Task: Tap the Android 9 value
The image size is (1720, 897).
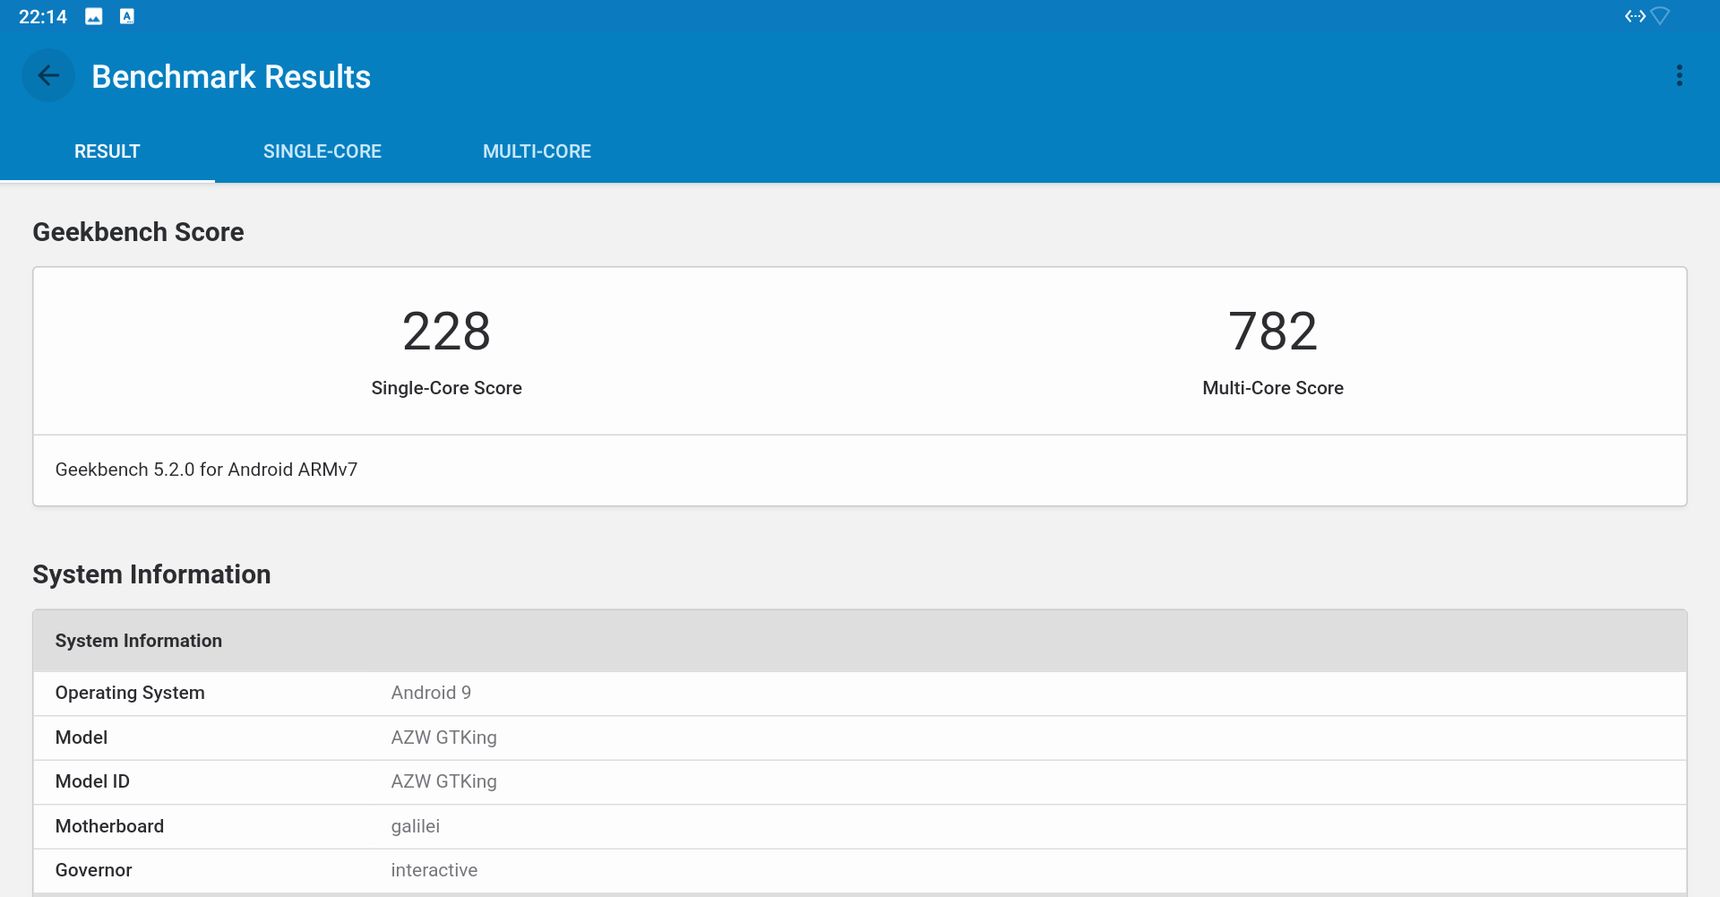Action: (x=431, y=693)
